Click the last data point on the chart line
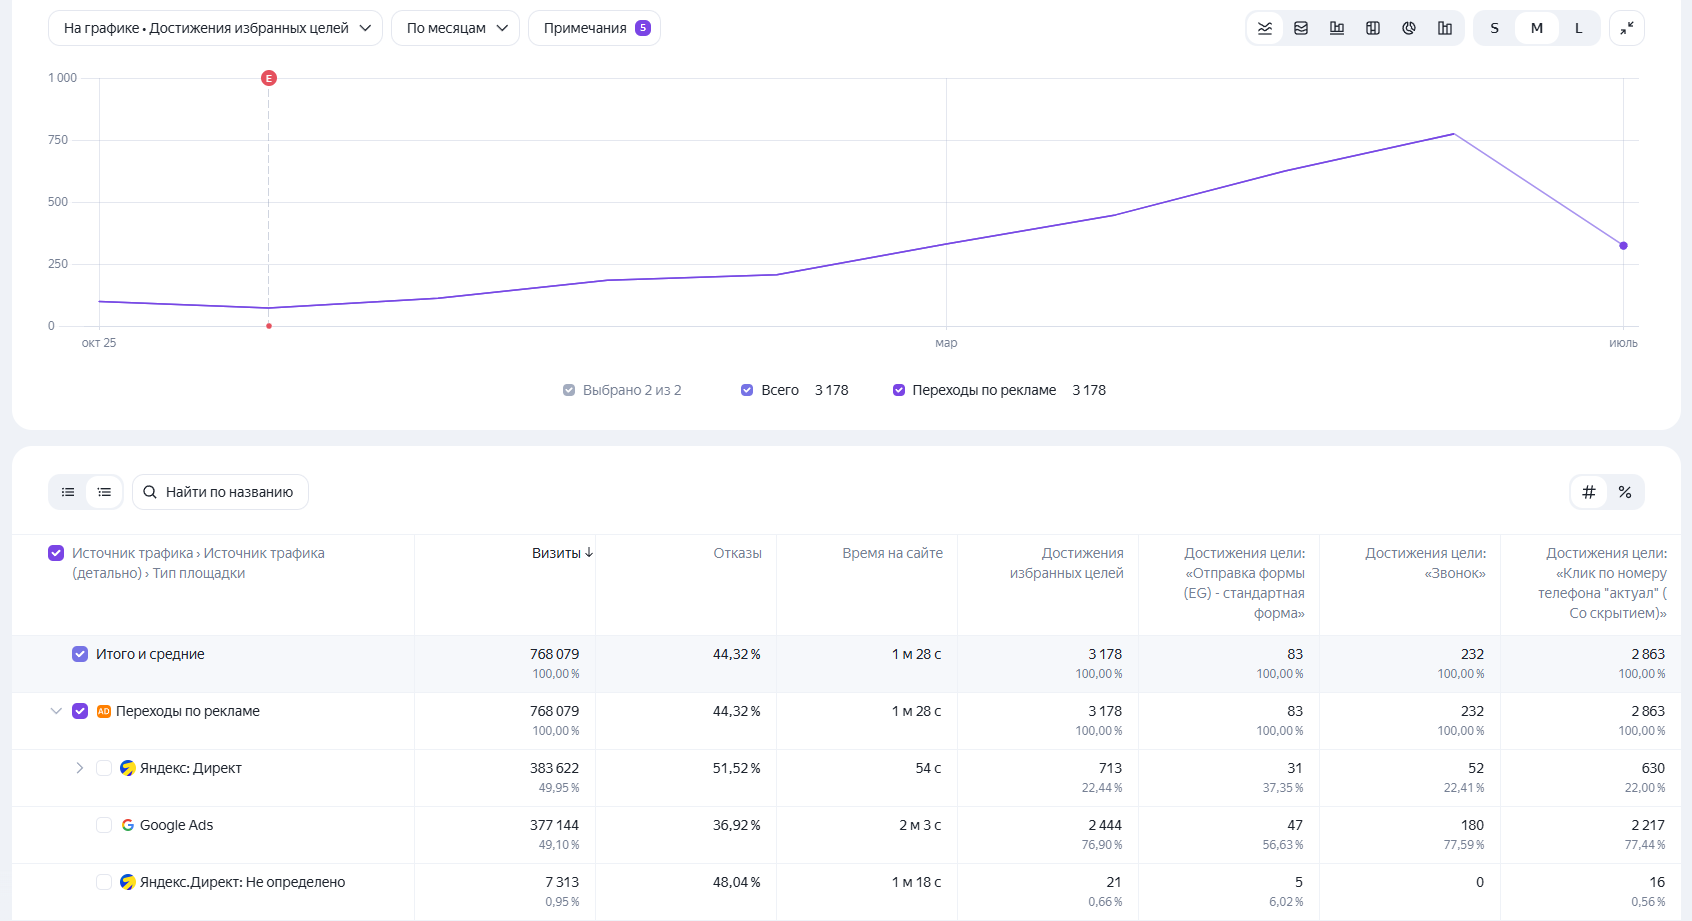The width and height of the screenshot is (1692, 921). pyautogui.click(x=1623, y=246)
